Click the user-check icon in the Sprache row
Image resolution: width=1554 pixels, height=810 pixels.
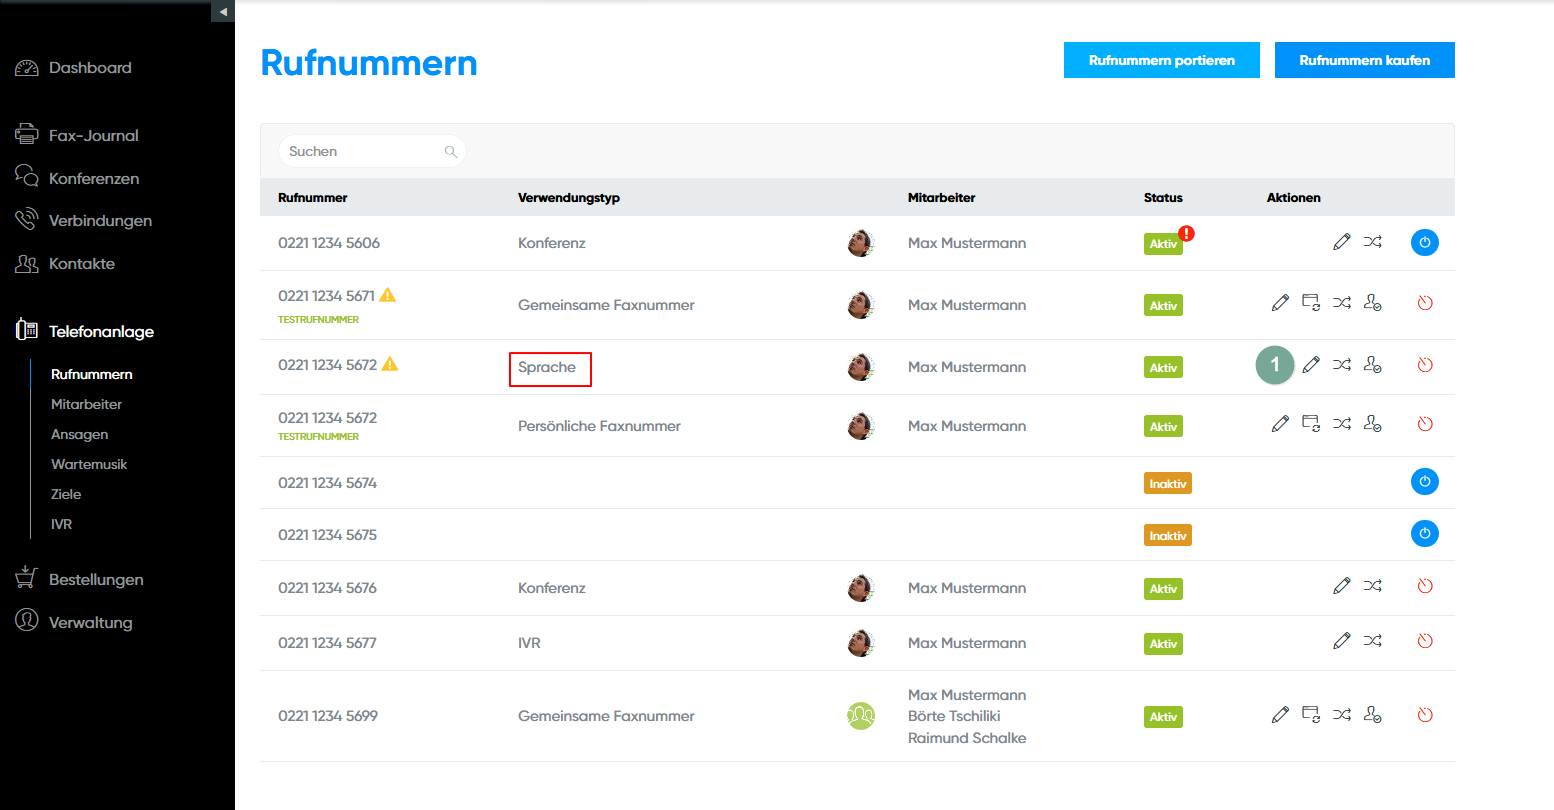pyautogui.click(x=1373, y=365)
